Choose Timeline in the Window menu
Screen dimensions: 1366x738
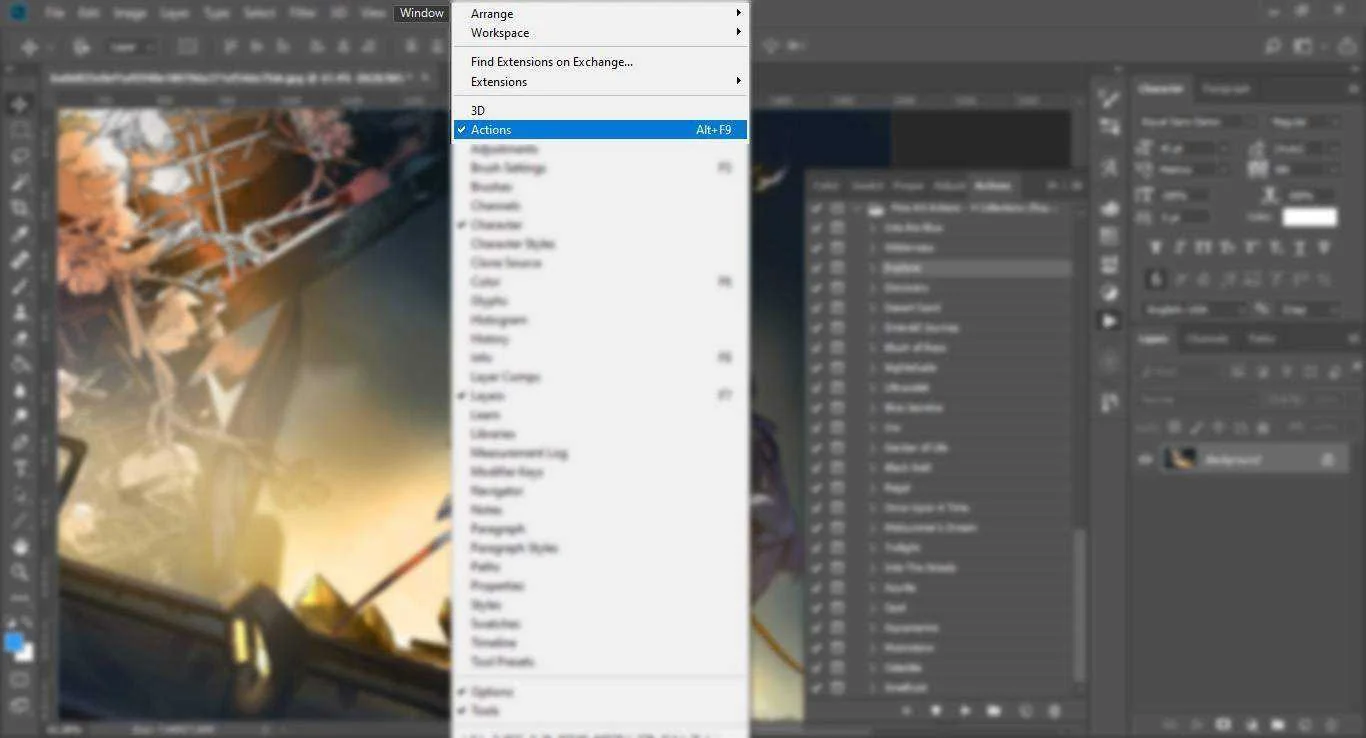[600, 643]
